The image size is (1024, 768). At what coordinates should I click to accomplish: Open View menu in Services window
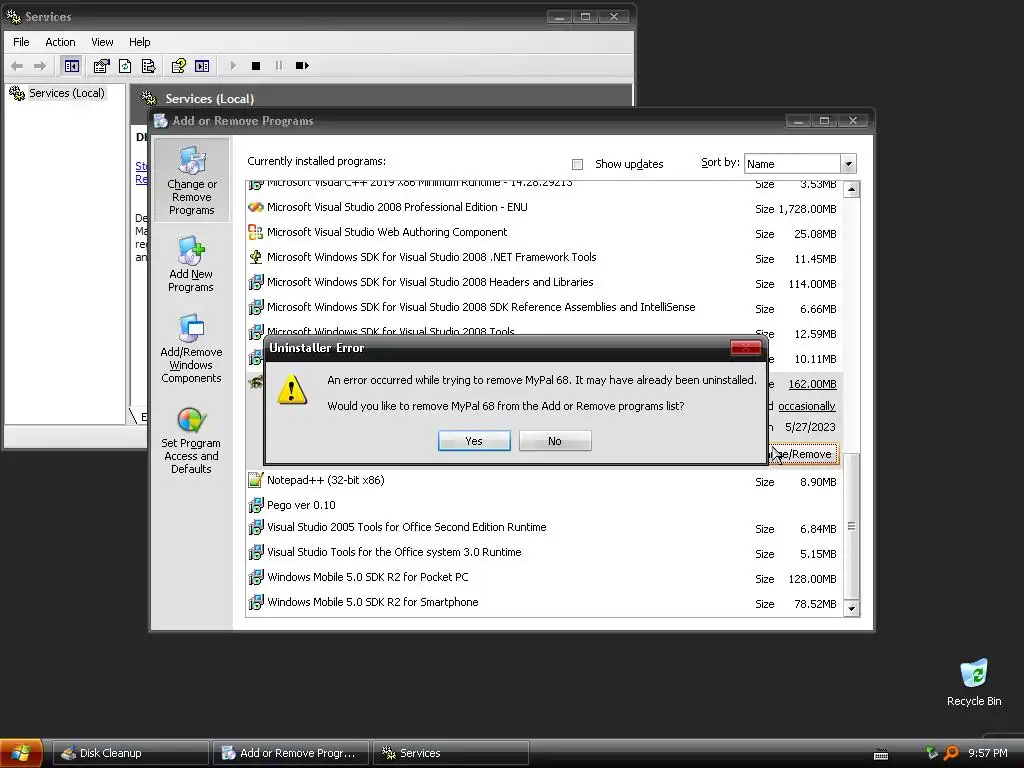tap(102, 42)
